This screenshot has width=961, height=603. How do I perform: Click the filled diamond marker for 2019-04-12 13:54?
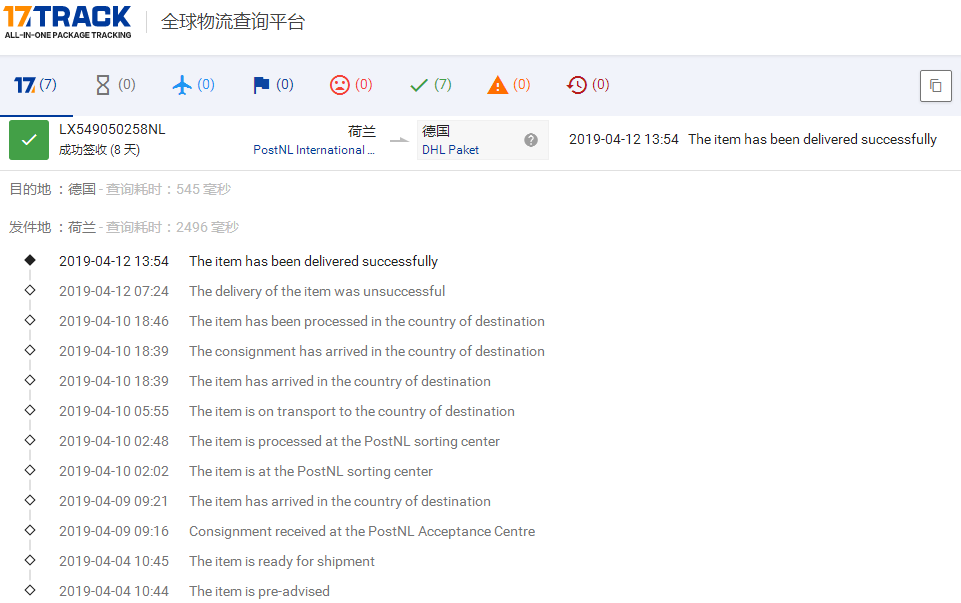[30, 260]
